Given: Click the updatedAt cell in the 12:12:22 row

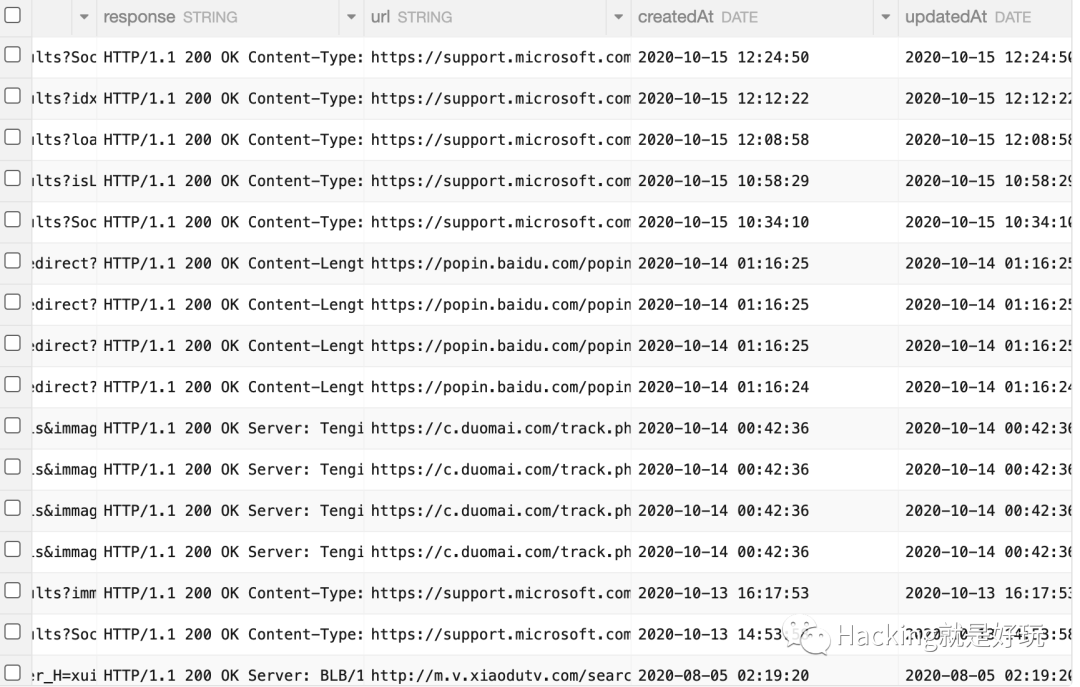Looking at the screenshot, I should [x=988, y=99].
